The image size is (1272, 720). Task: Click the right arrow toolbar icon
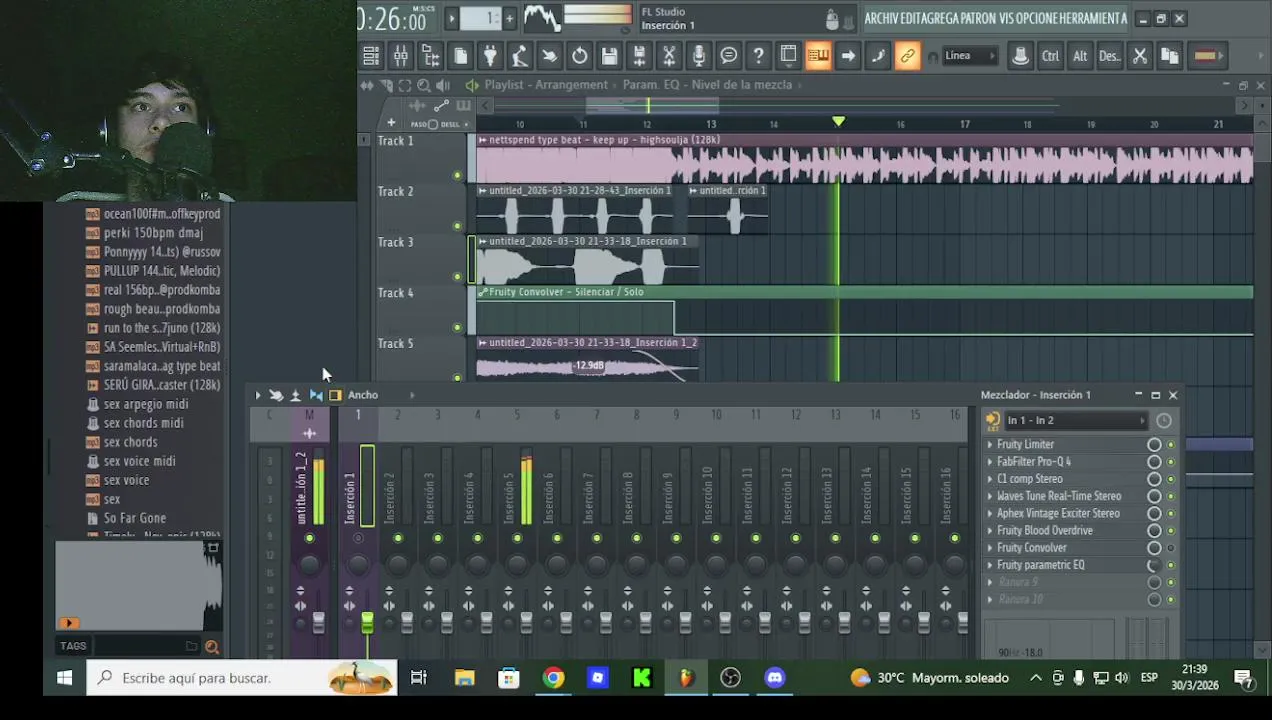tap(848, 56)
